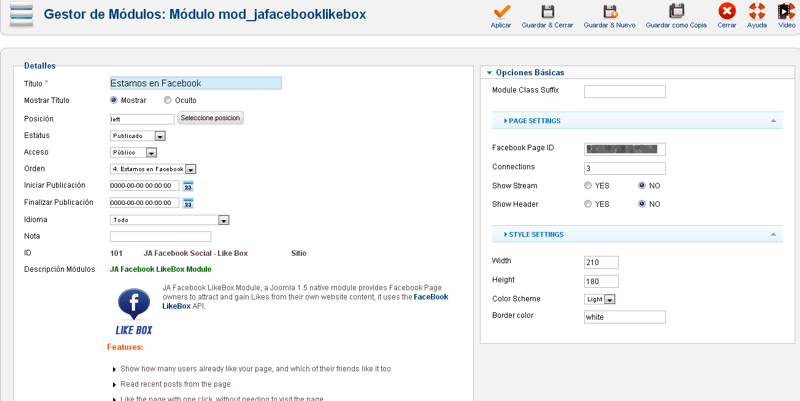Image resolution: width=800 pixels, height=401 pixels.
Task: Select Oculto radio for Mostrar Título
Action: 167,101
